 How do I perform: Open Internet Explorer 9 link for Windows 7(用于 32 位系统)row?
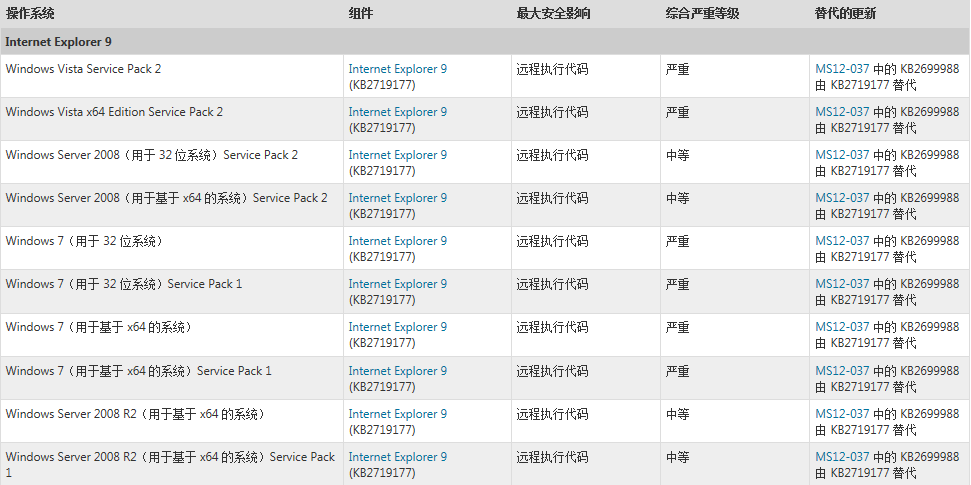pyautogui.click(x=398, y=241)
